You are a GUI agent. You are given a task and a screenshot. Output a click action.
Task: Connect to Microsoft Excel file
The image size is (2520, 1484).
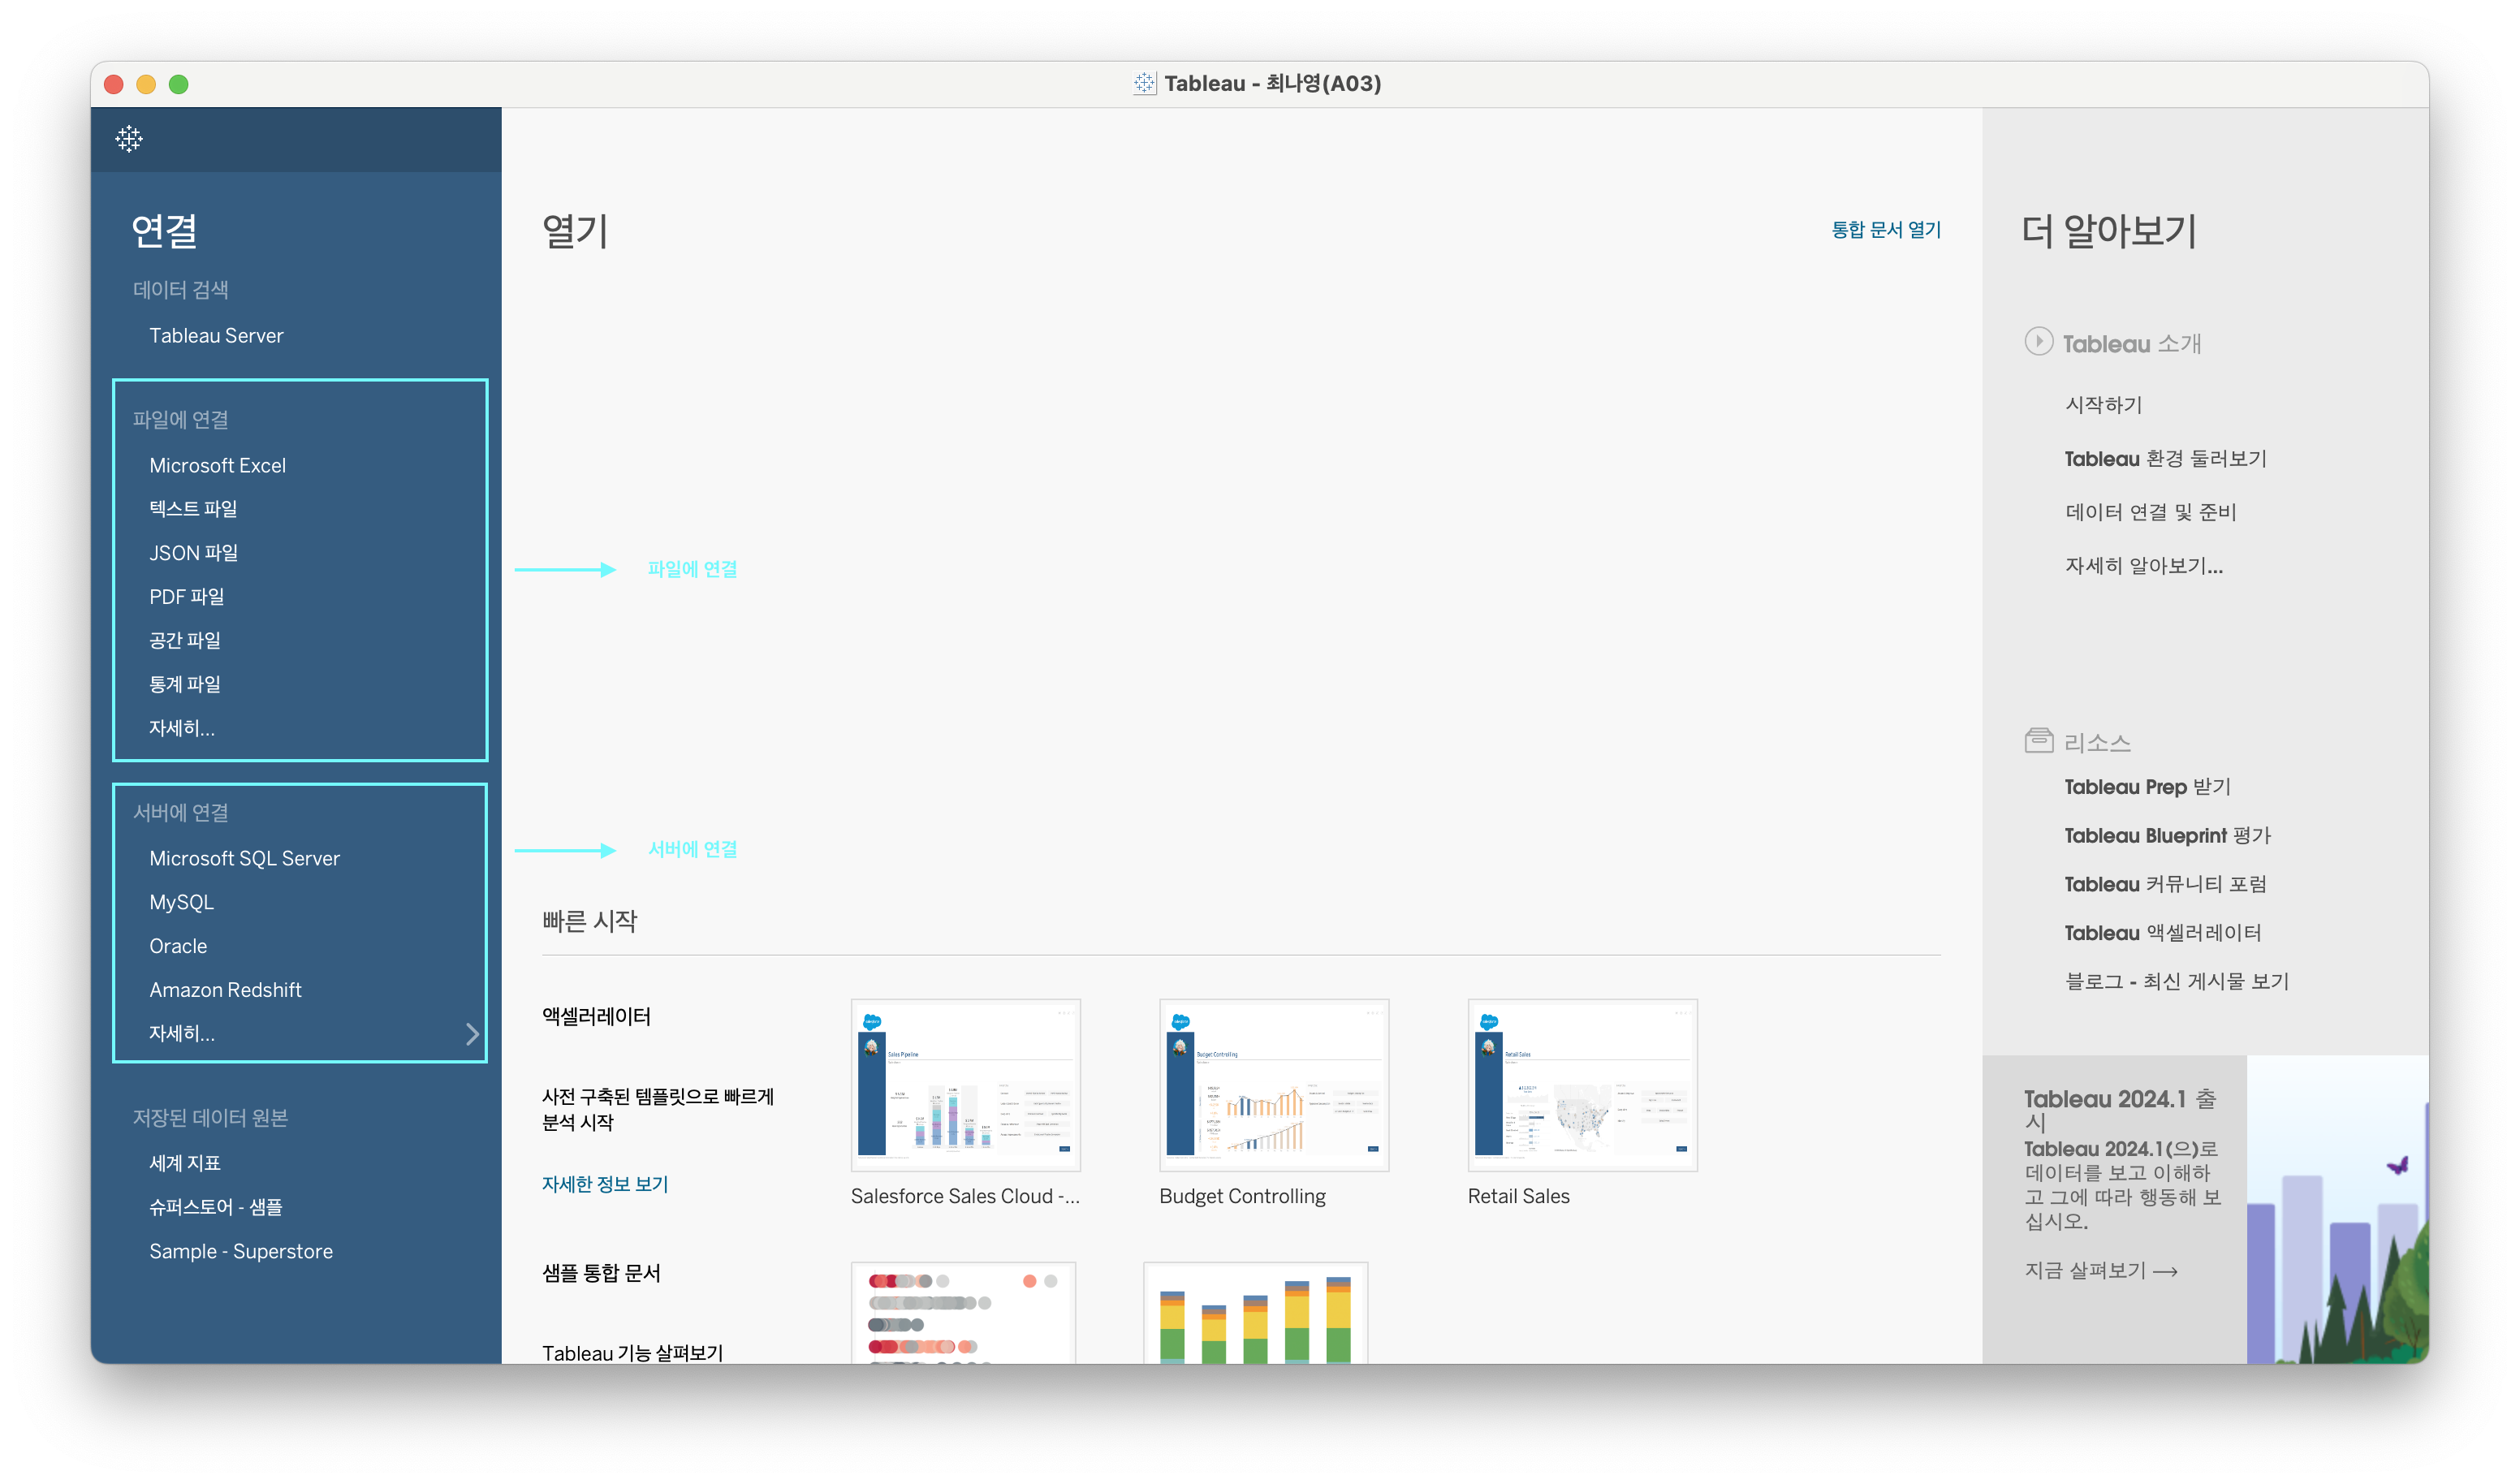click(x=217, y=466)
